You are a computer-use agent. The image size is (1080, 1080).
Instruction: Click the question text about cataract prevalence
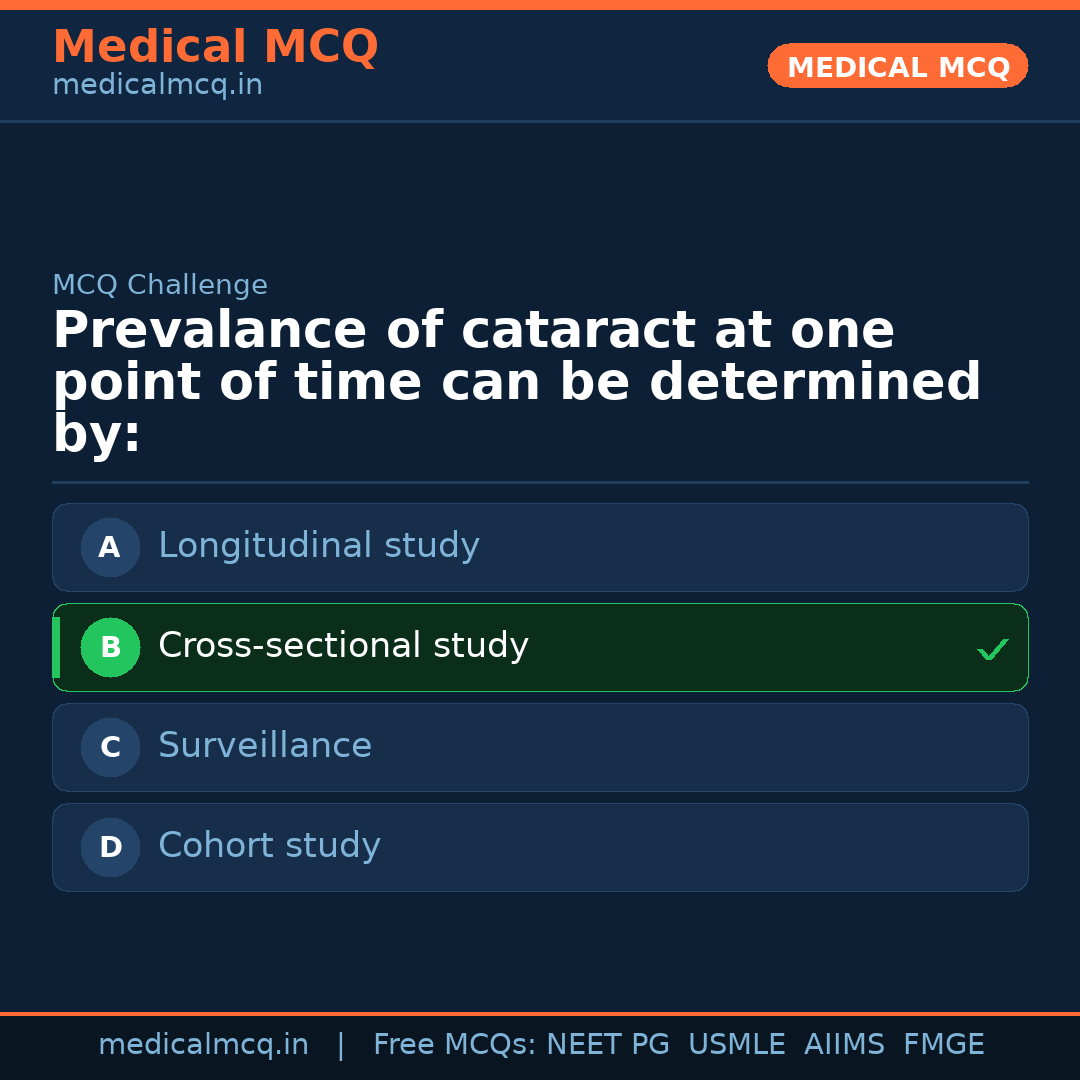click(517, 380)
